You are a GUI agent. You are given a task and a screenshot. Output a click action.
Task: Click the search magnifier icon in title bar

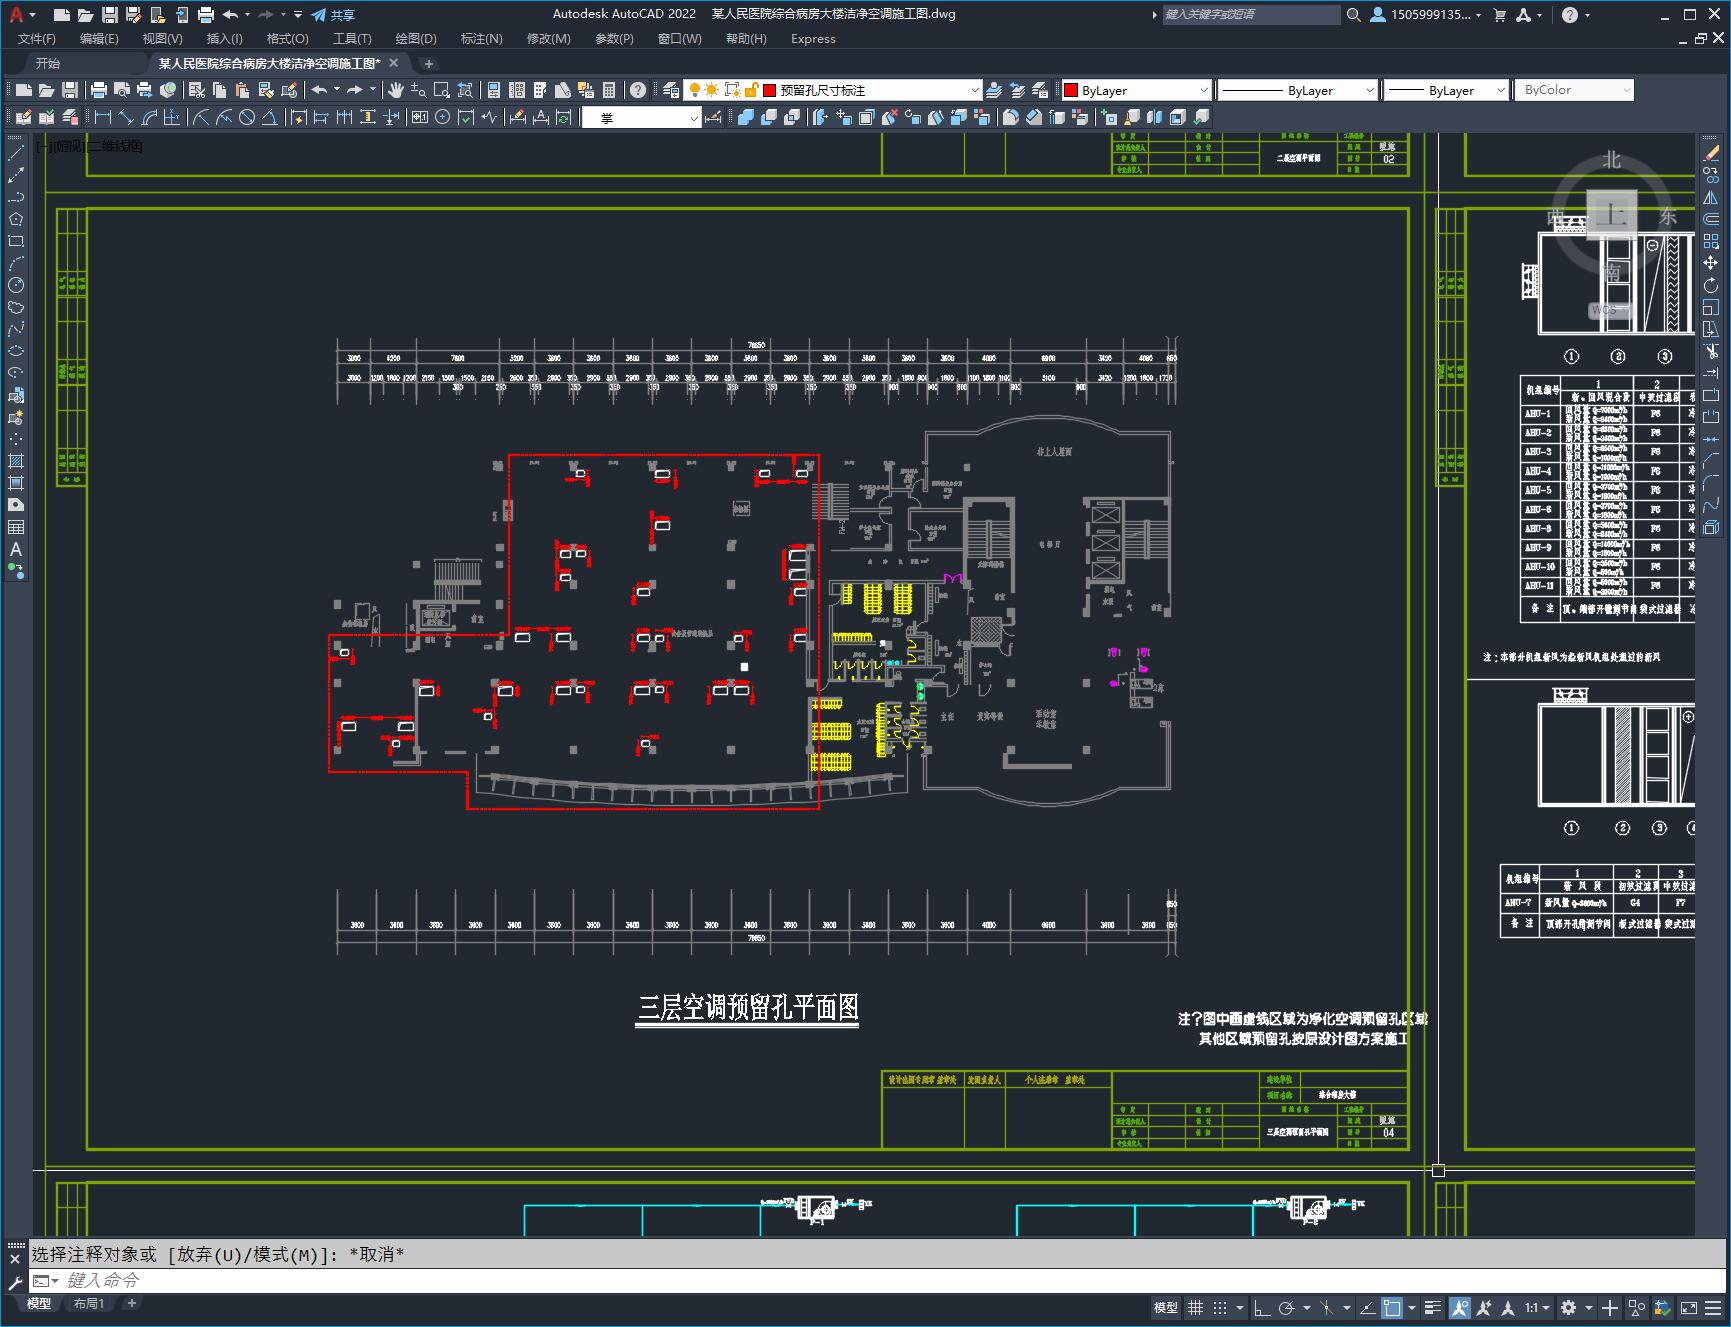point(1353,14)
